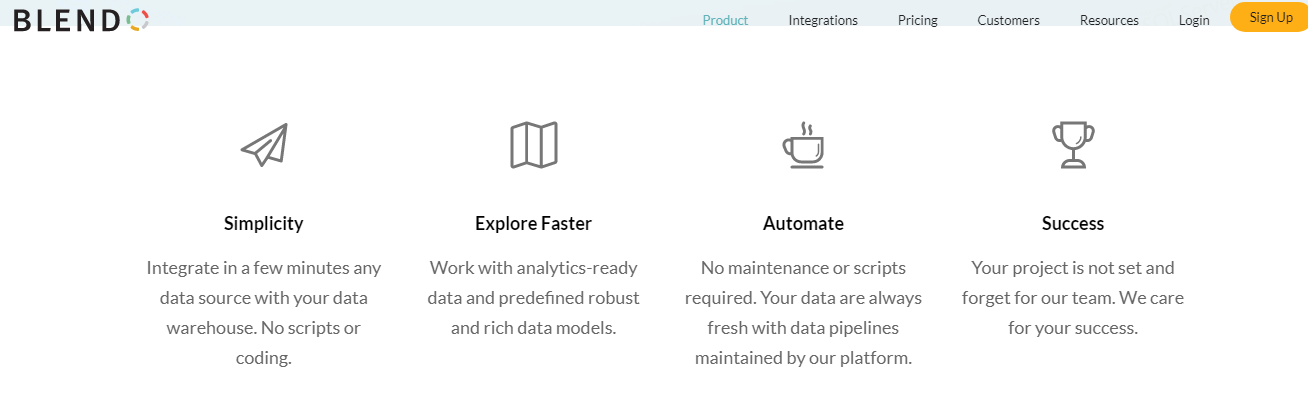1308x410 pixels.
Task: Click the analytics-ready data description text
Action: point(533,297)
